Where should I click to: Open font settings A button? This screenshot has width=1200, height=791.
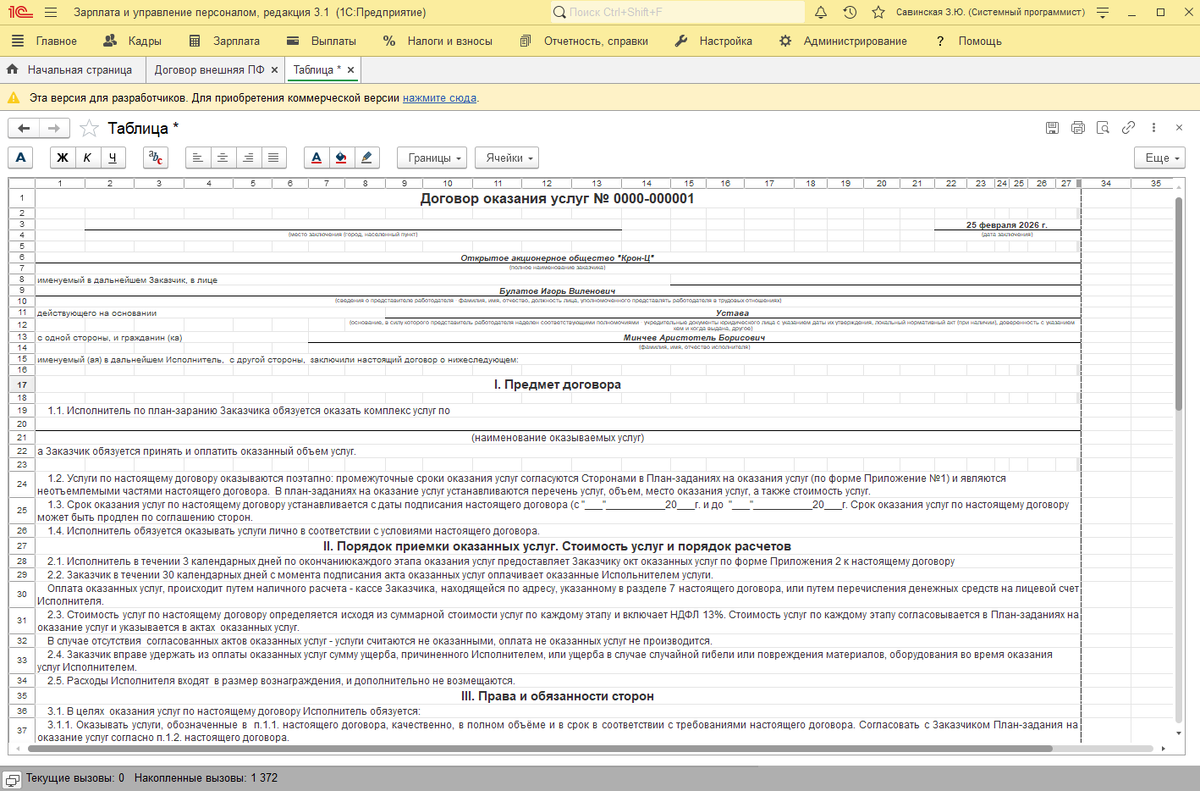(x=21, y=158)
